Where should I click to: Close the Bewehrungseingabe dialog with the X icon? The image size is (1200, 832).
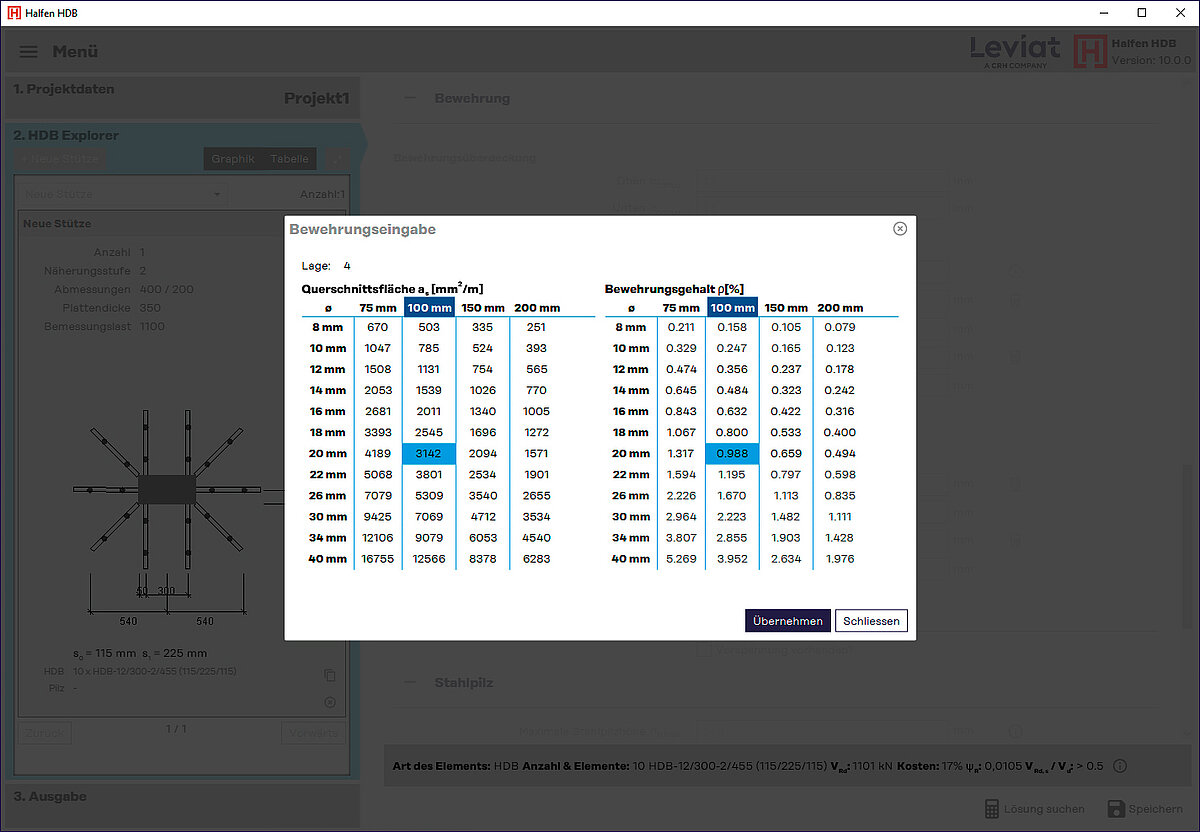[x=899, y=229]
